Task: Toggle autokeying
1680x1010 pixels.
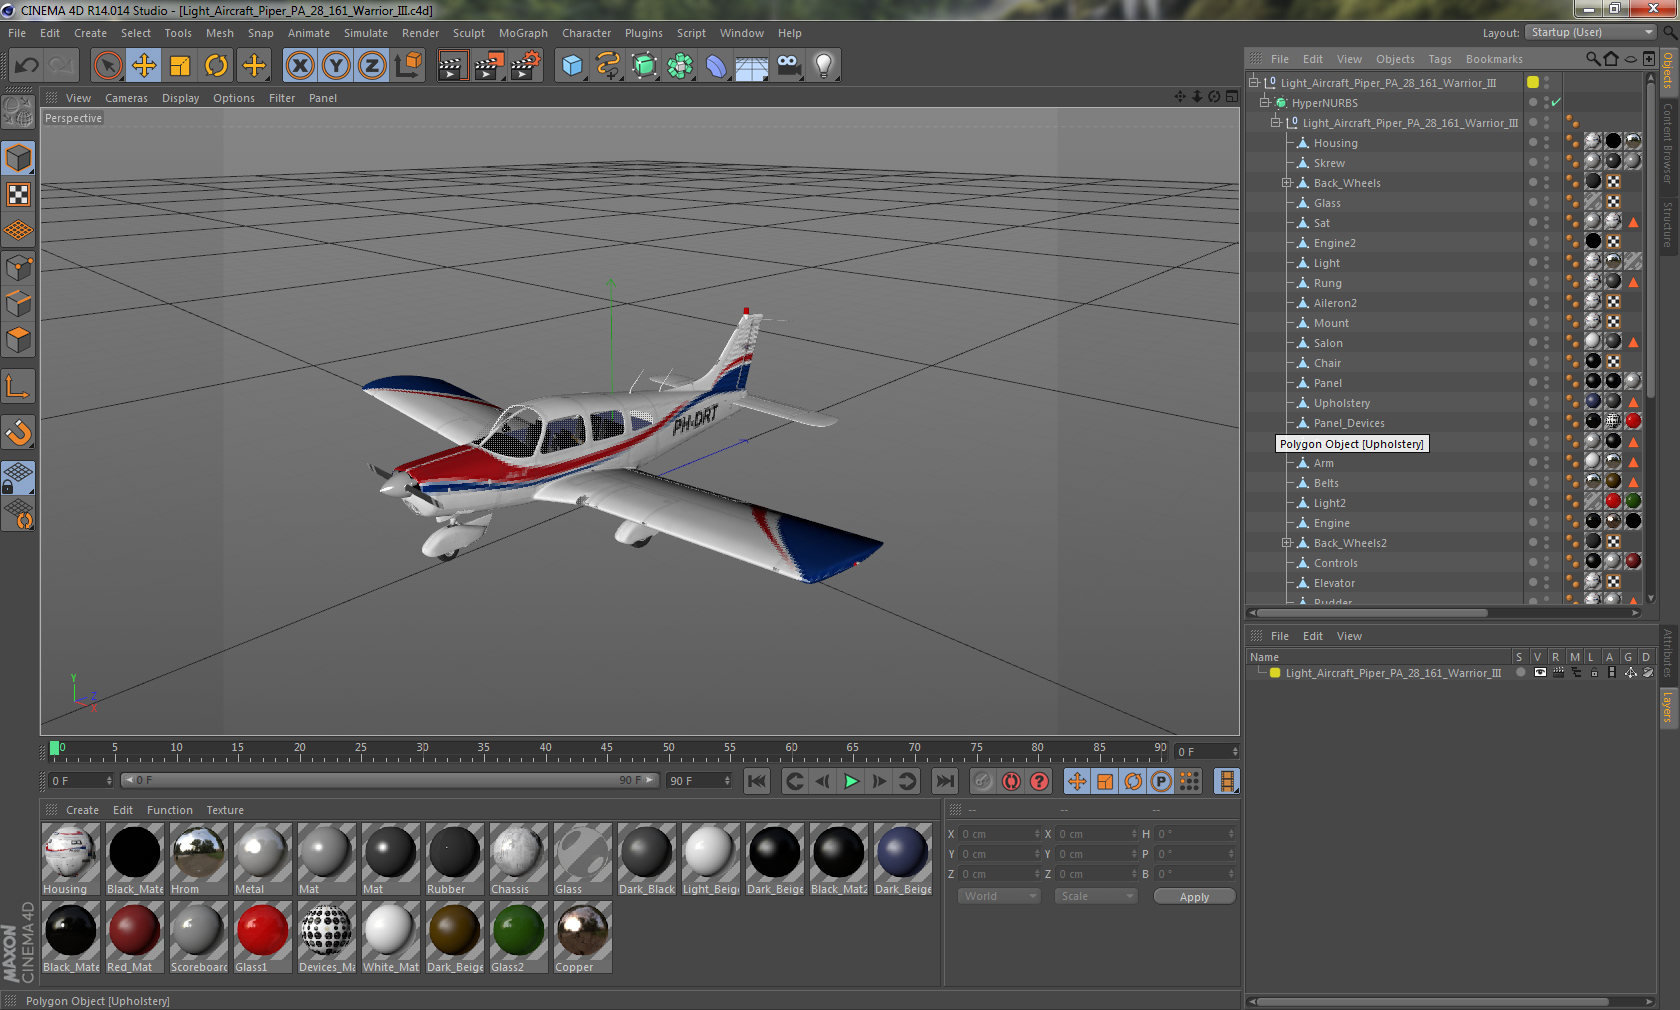Action: (x=1011, y=781)
